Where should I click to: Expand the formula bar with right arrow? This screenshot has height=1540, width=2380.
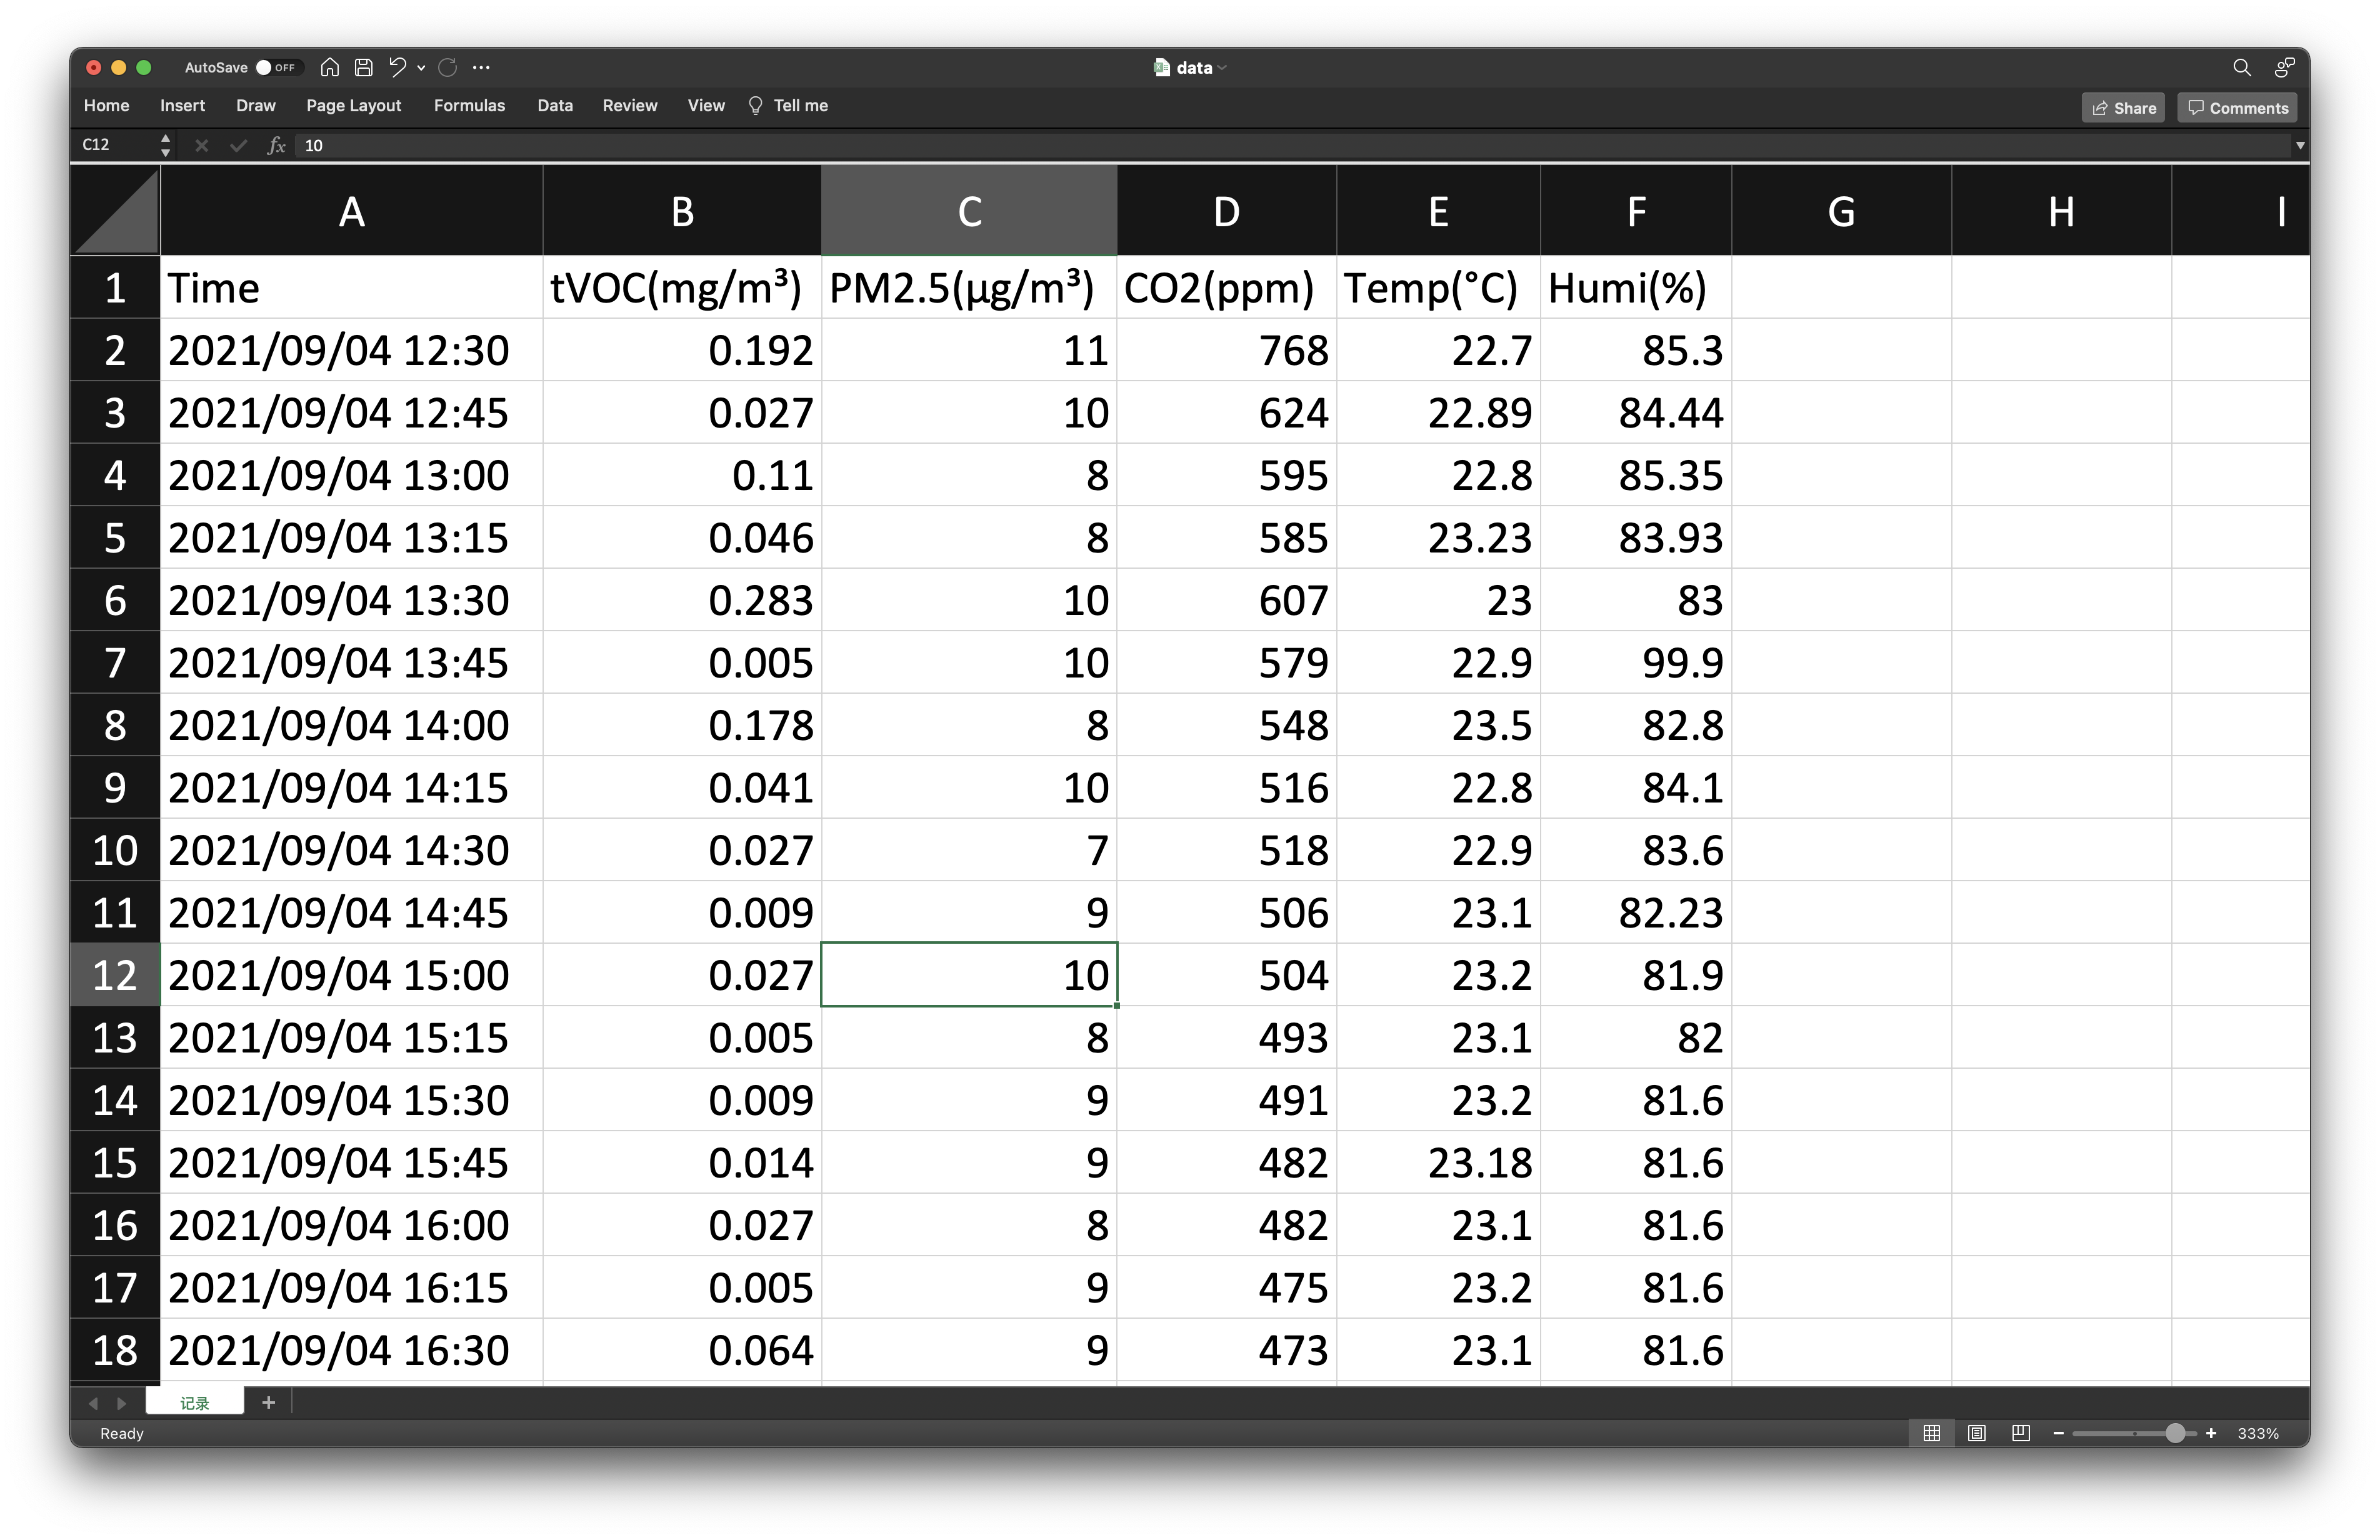[2300, 146]
